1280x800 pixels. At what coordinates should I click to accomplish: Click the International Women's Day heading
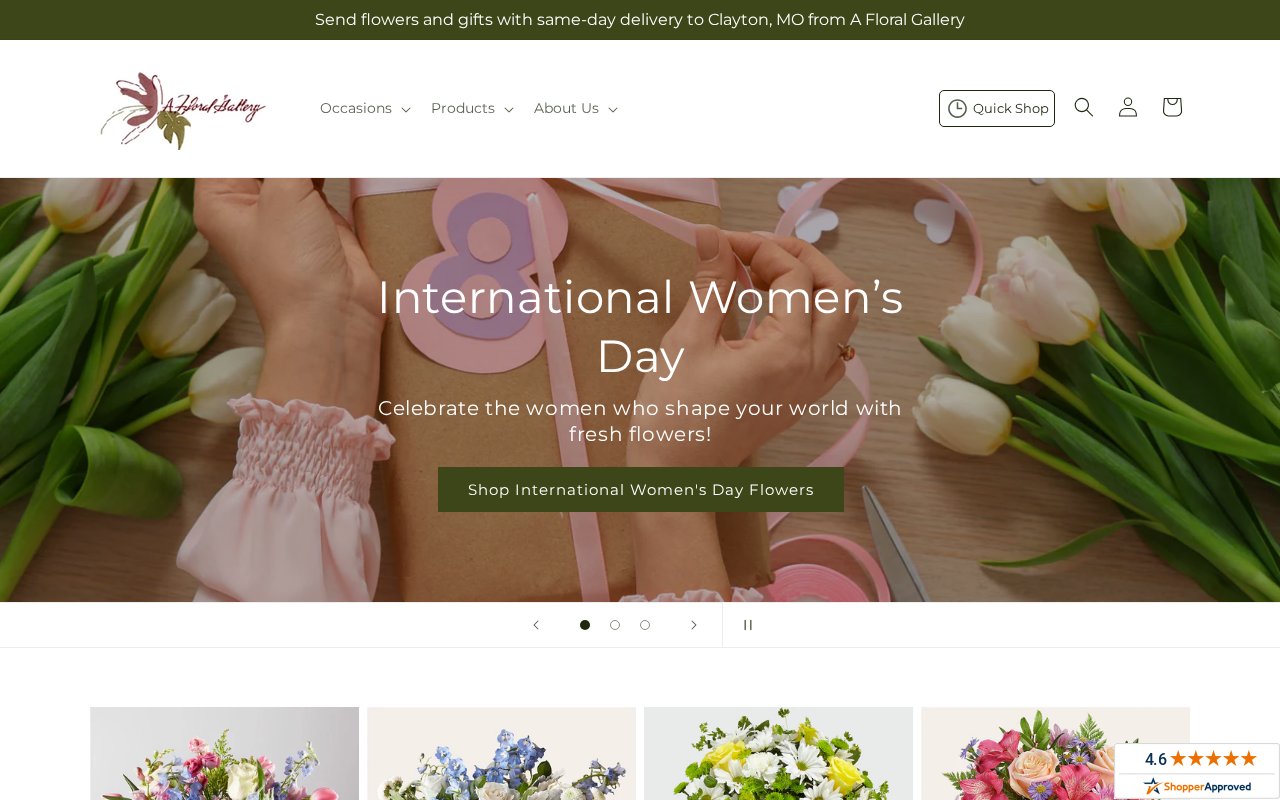click(x=640, y=326)
